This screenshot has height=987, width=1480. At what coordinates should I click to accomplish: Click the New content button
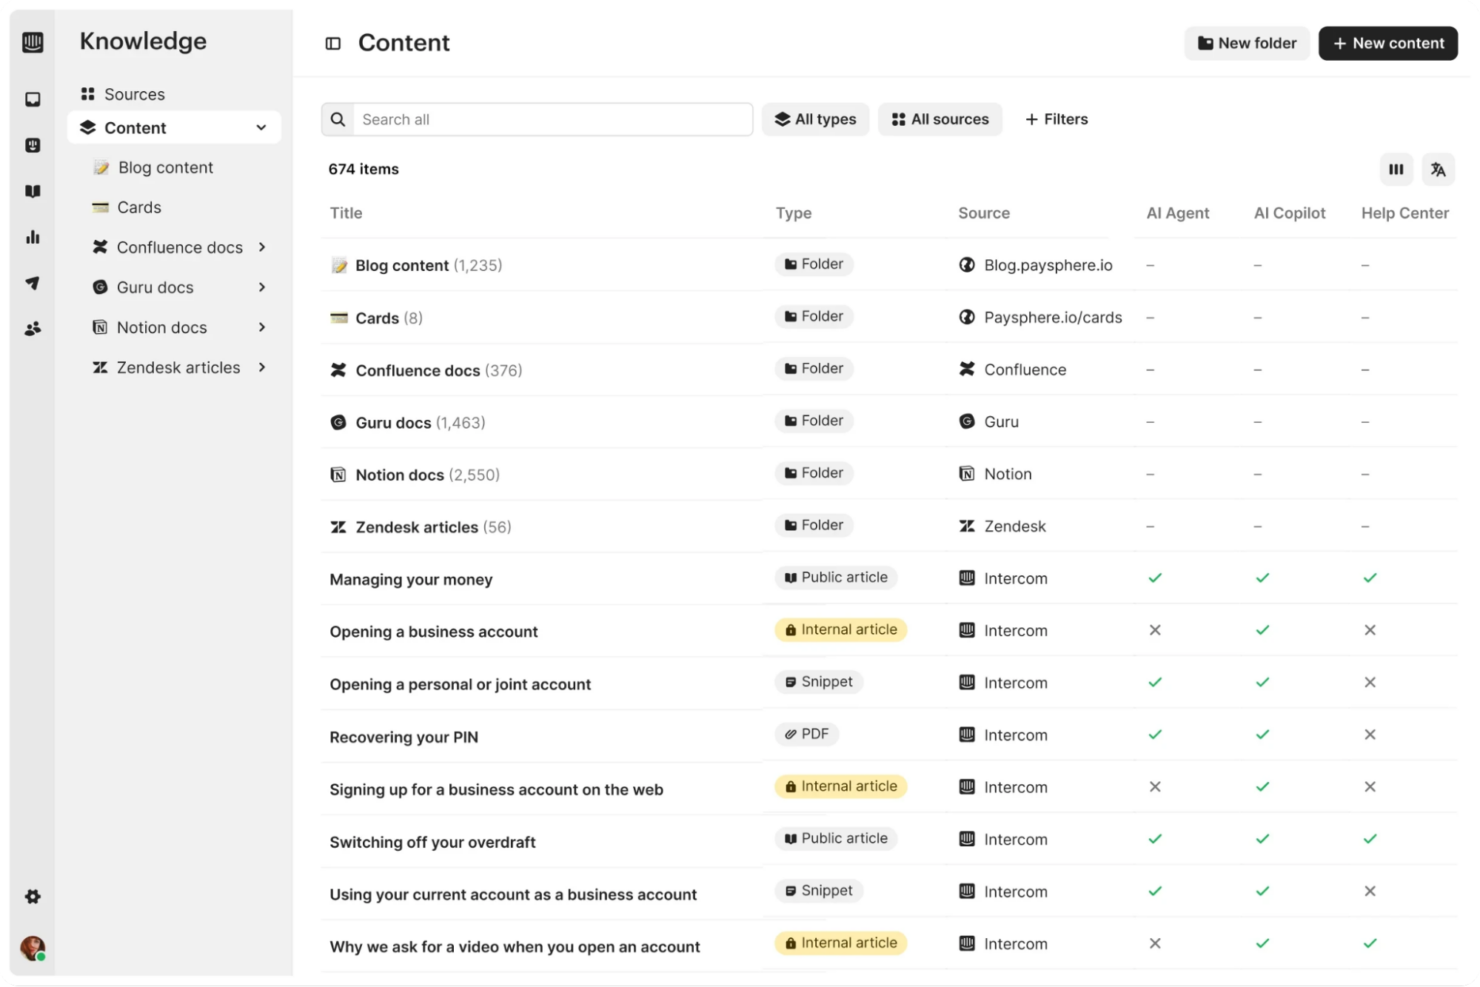1388,43
